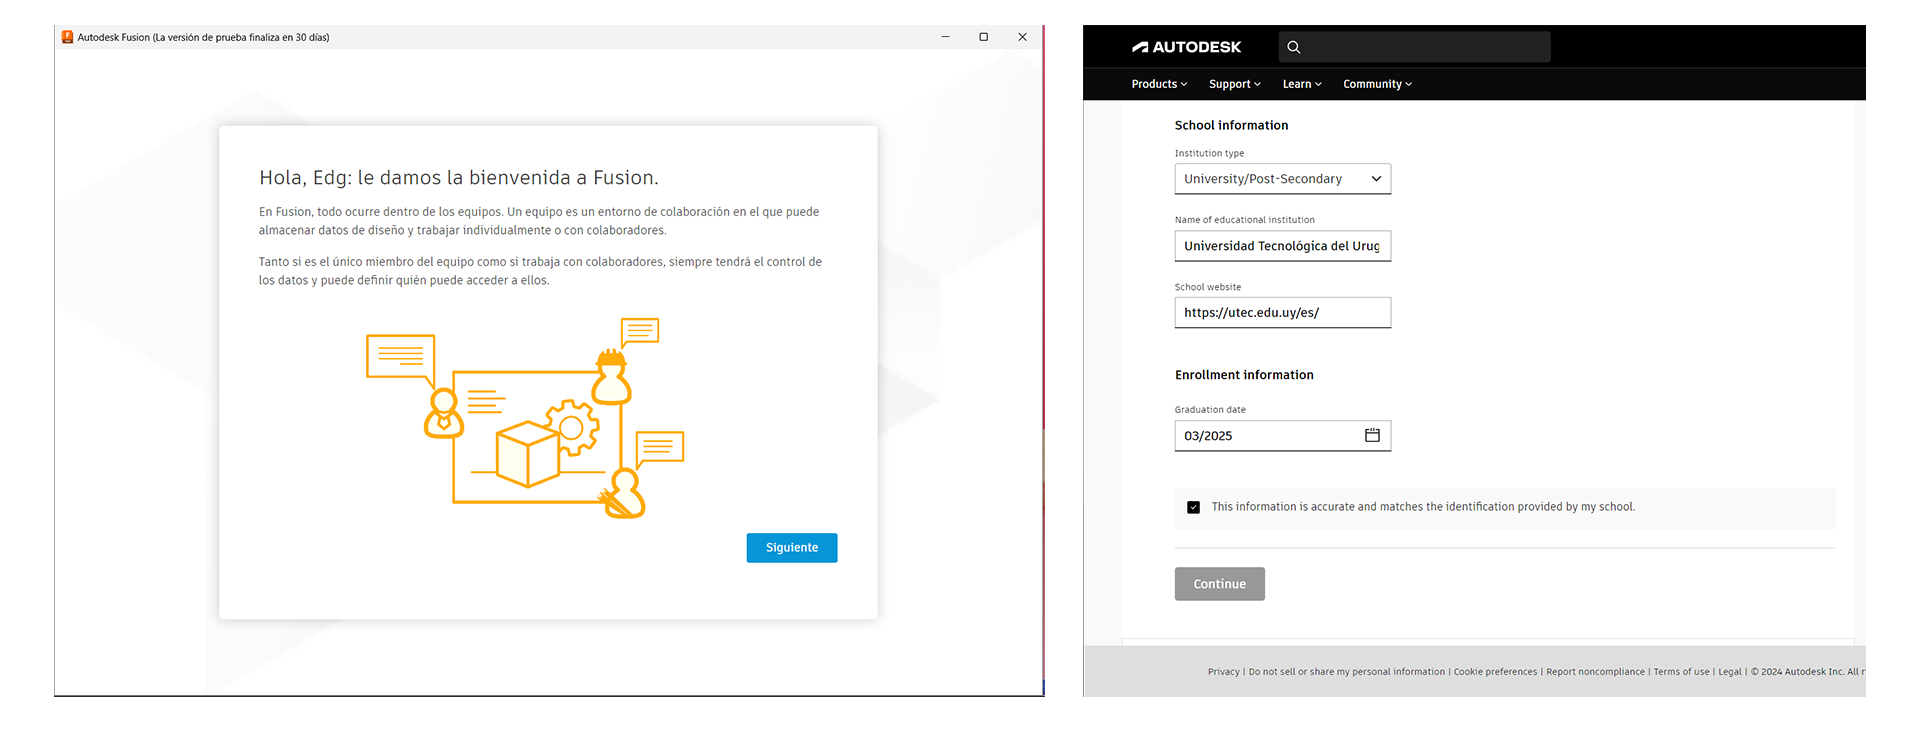This screenshot has height=735, width=1920.
Task: Open Do not sell or share my personal information link
Action: pyautogui.click(x=1346, y=672)
